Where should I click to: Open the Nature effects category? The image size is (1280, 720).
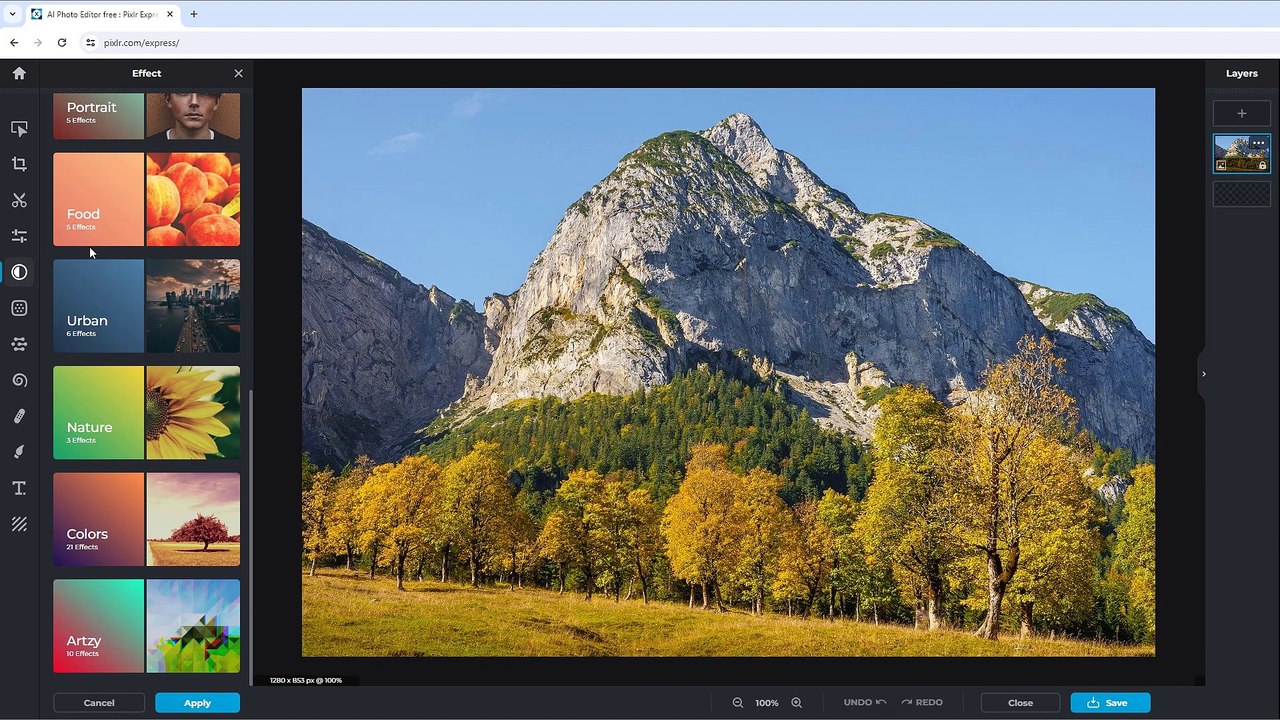[146, 413]
